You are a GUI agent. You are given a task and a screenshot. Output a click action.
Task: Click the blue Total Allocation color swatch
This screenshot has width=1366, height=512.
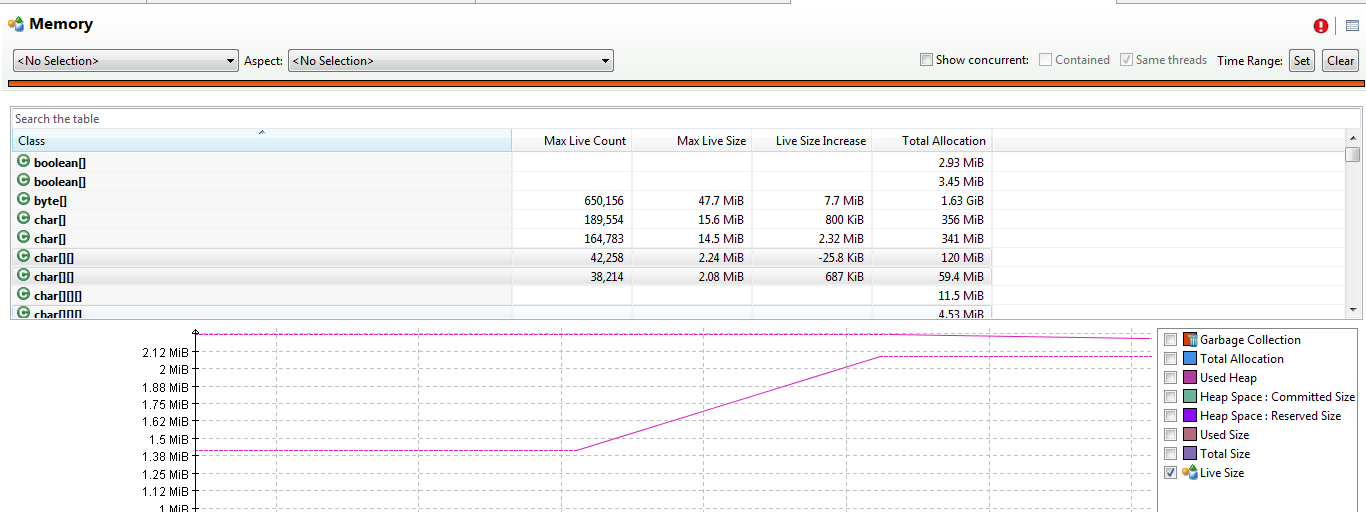(1189, 359)
